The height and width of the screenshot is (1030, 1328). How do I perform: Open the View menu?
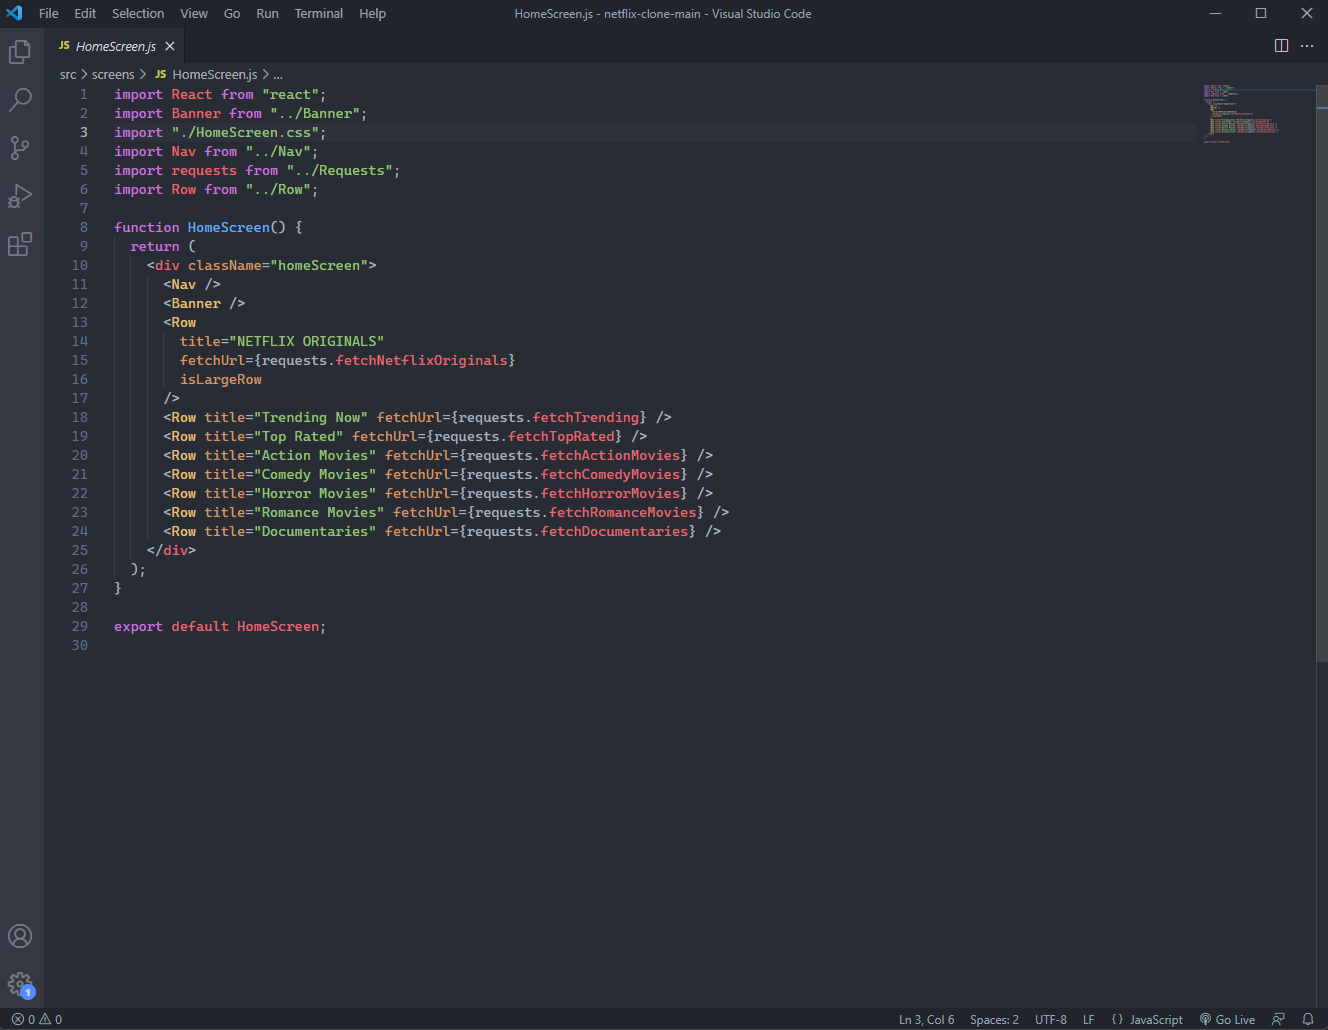coord(194,13)
